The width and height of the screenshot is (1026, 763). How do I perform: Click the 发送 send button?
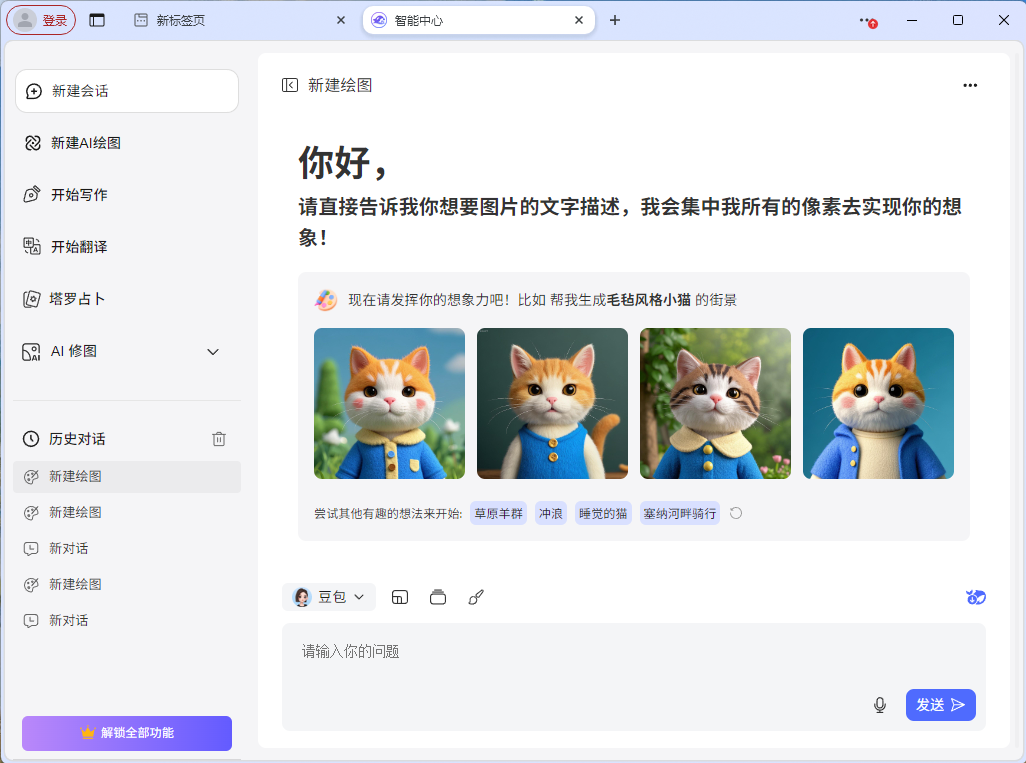pos(940,705)
